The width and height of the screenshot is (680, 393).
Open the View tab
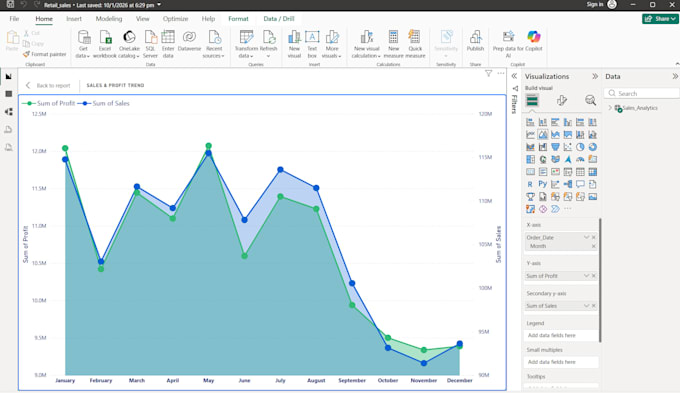click(x=142, y=19)
